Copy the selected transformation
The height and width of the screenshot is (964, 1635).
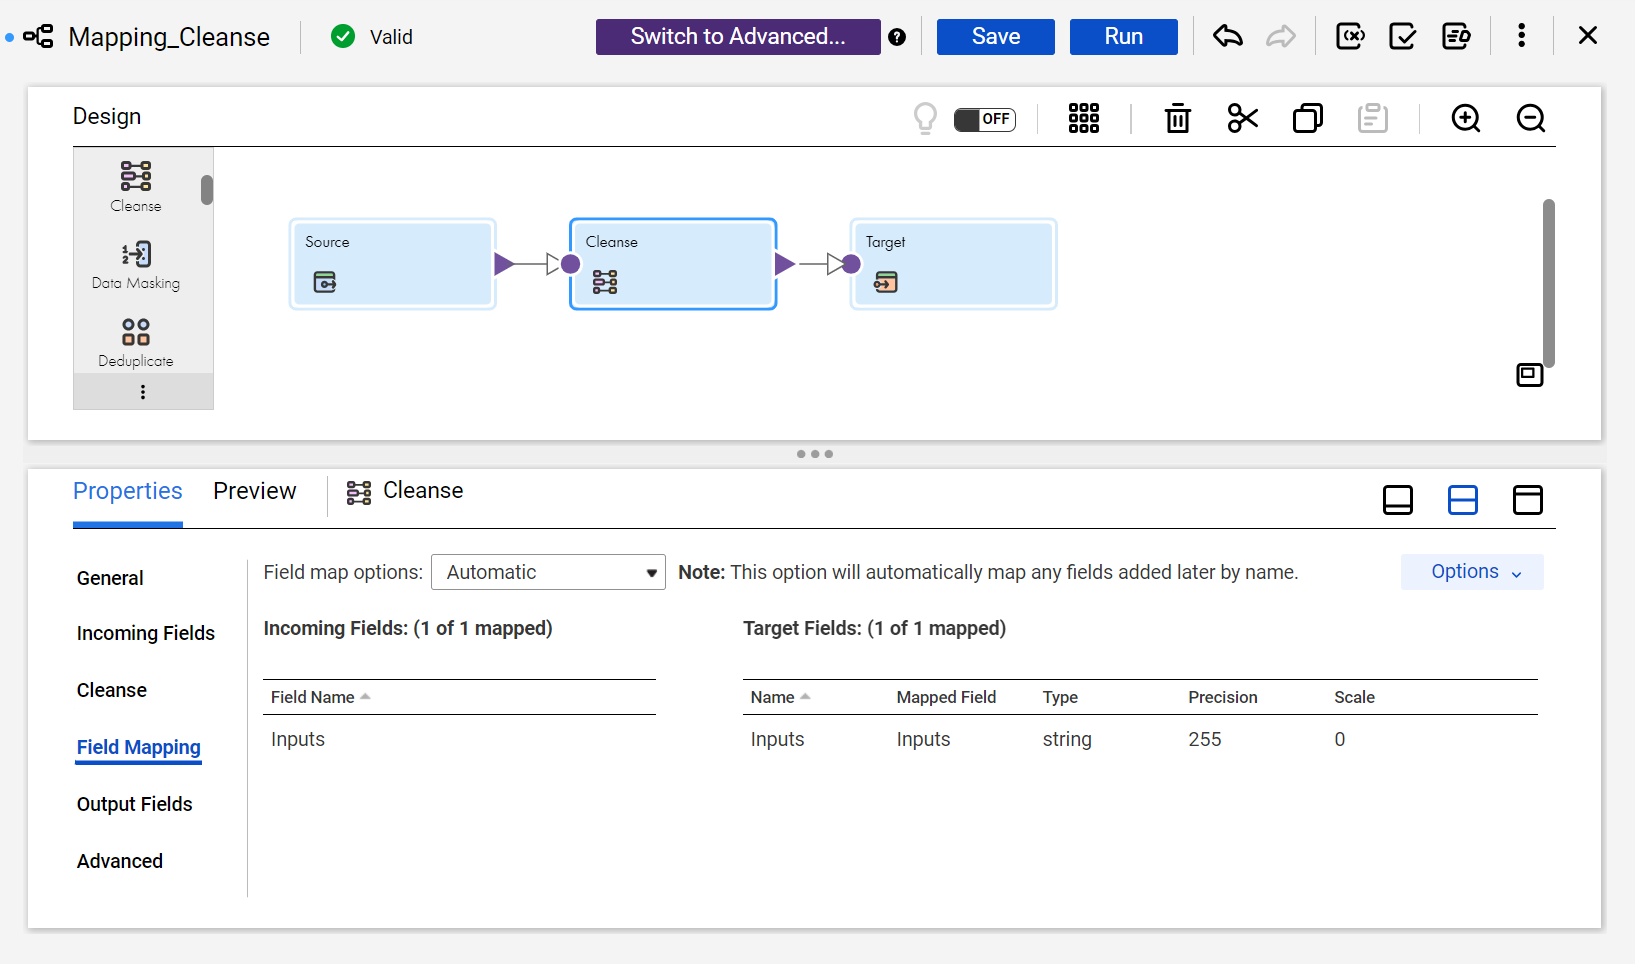1308,118
